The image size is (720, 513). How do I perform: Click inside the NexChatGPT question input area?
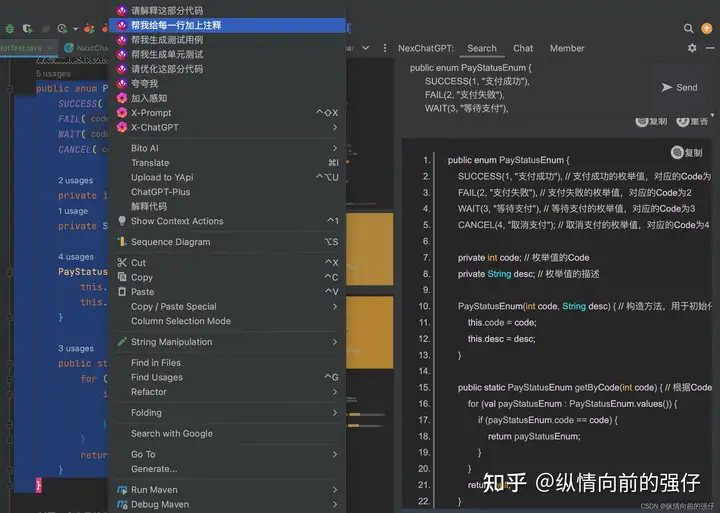click(526, 88)
